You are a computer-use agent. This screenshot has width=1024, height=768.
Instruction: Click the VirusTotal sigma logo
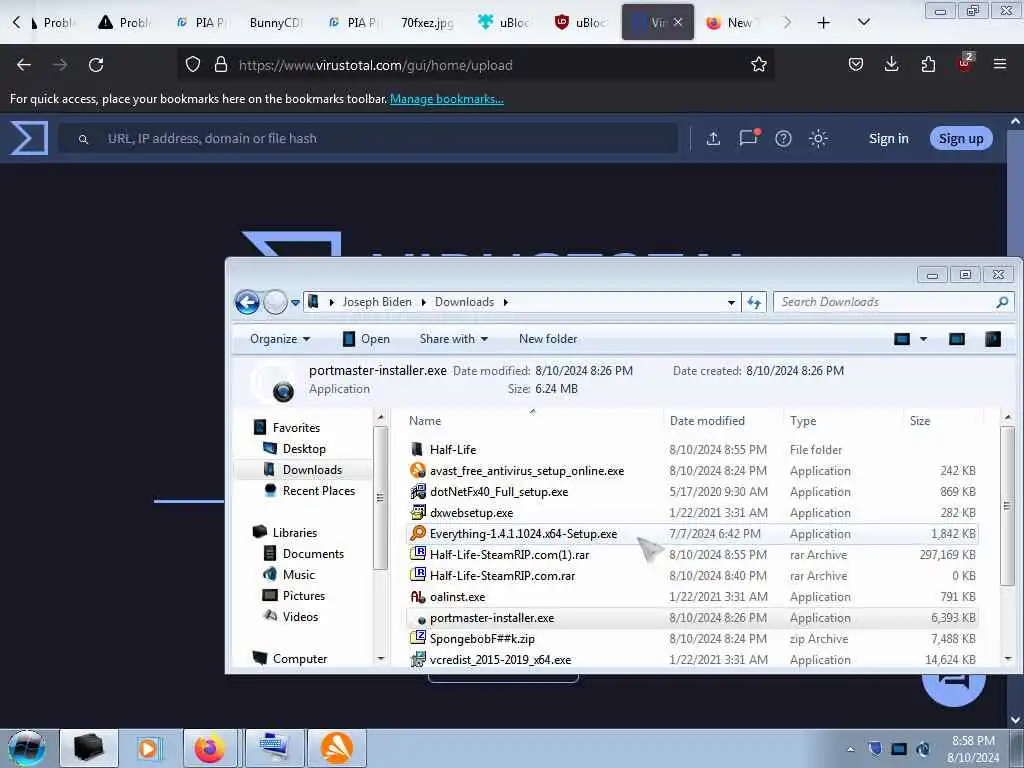(x=29, y=138)
